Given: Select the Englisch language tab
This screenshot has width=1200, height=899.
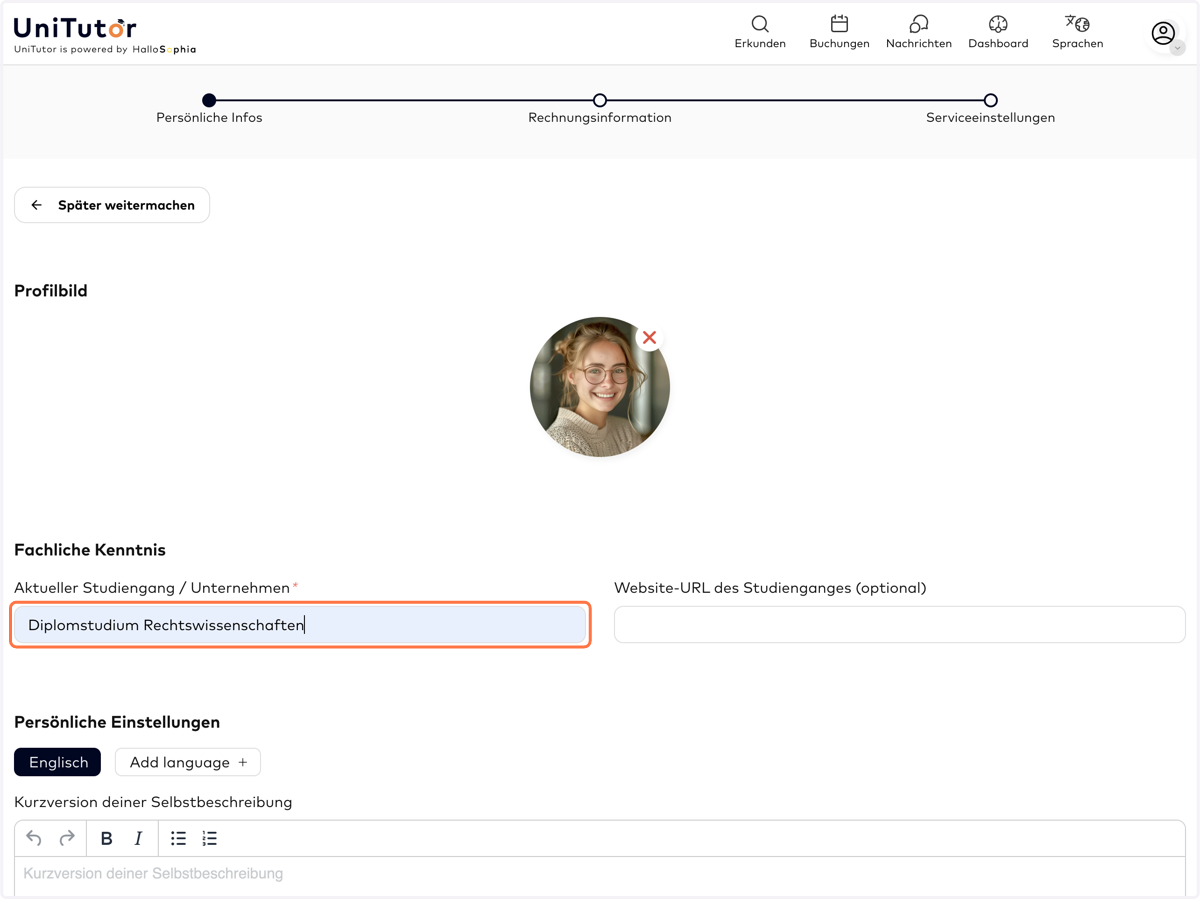Looking at the screenshot, I should pyautogui.click(x=58, y=762).
